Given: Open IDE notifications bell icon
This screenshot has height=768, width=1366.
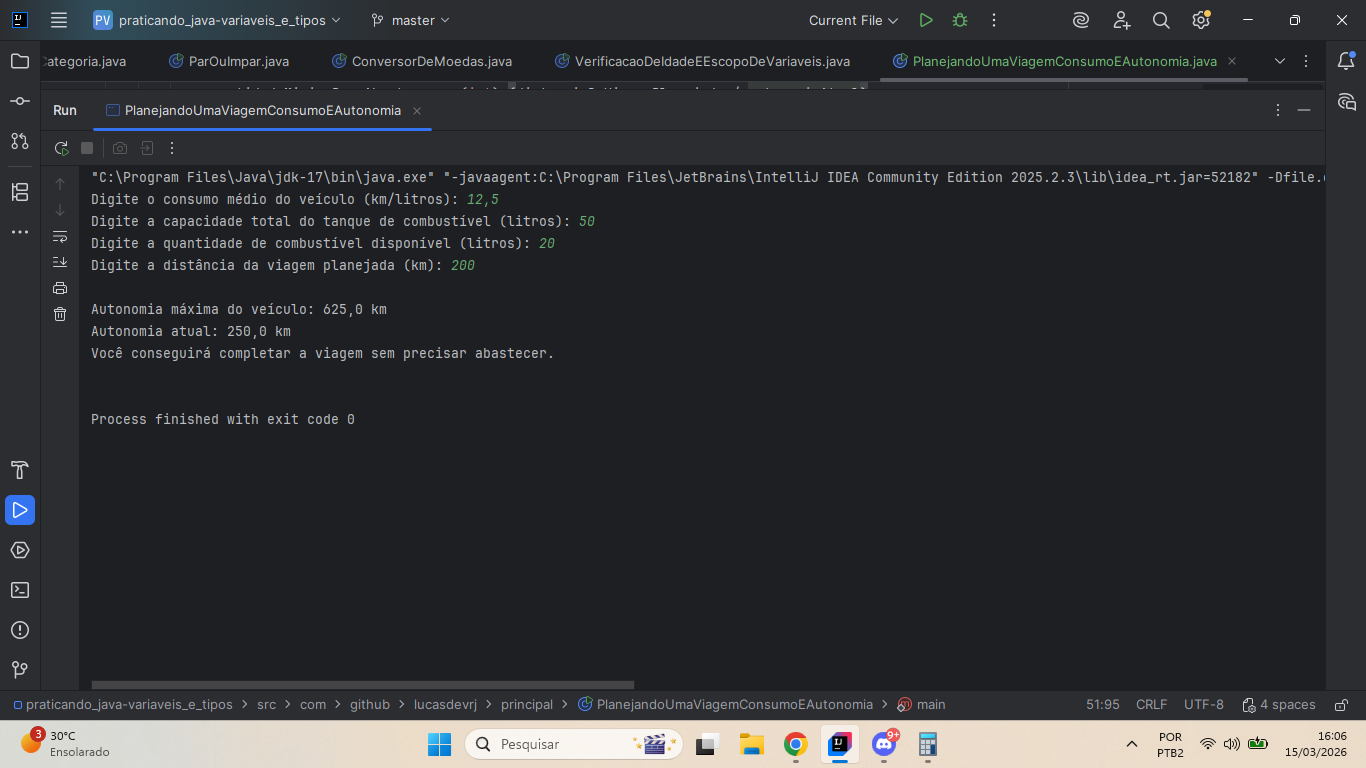Looking at the screenshot, I should point(1346,61).
